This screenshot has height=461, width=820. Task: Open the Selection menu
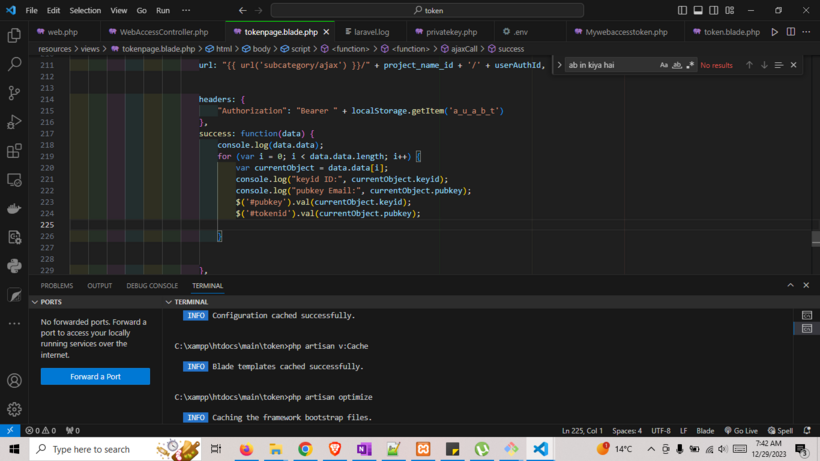pyautogui.click(x=85, y=10)
